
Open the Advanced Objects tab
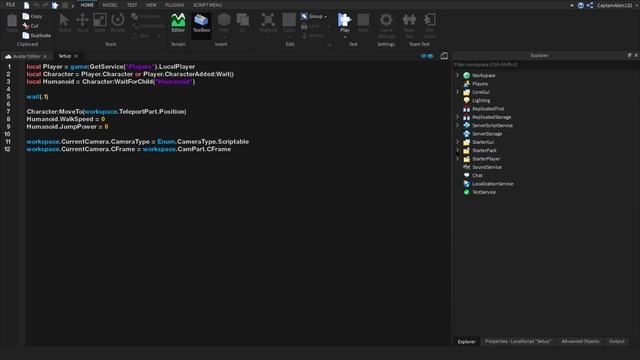(x=580, y=341)
